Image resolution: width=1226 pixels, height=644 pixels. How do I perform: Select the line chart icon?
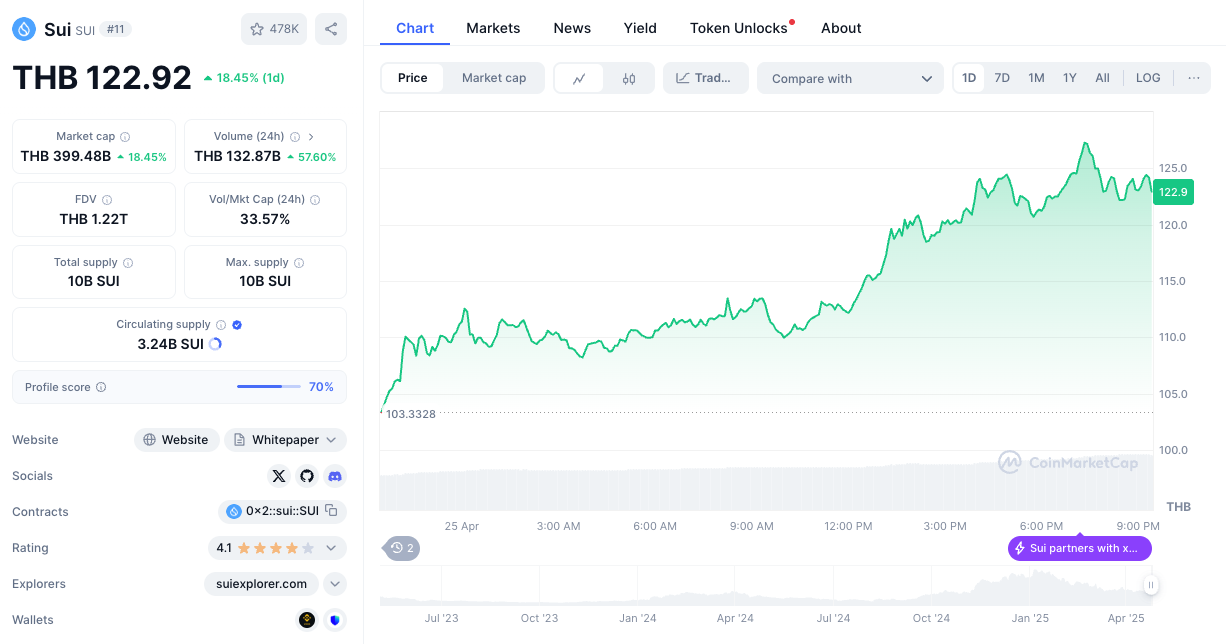[579, 78]
